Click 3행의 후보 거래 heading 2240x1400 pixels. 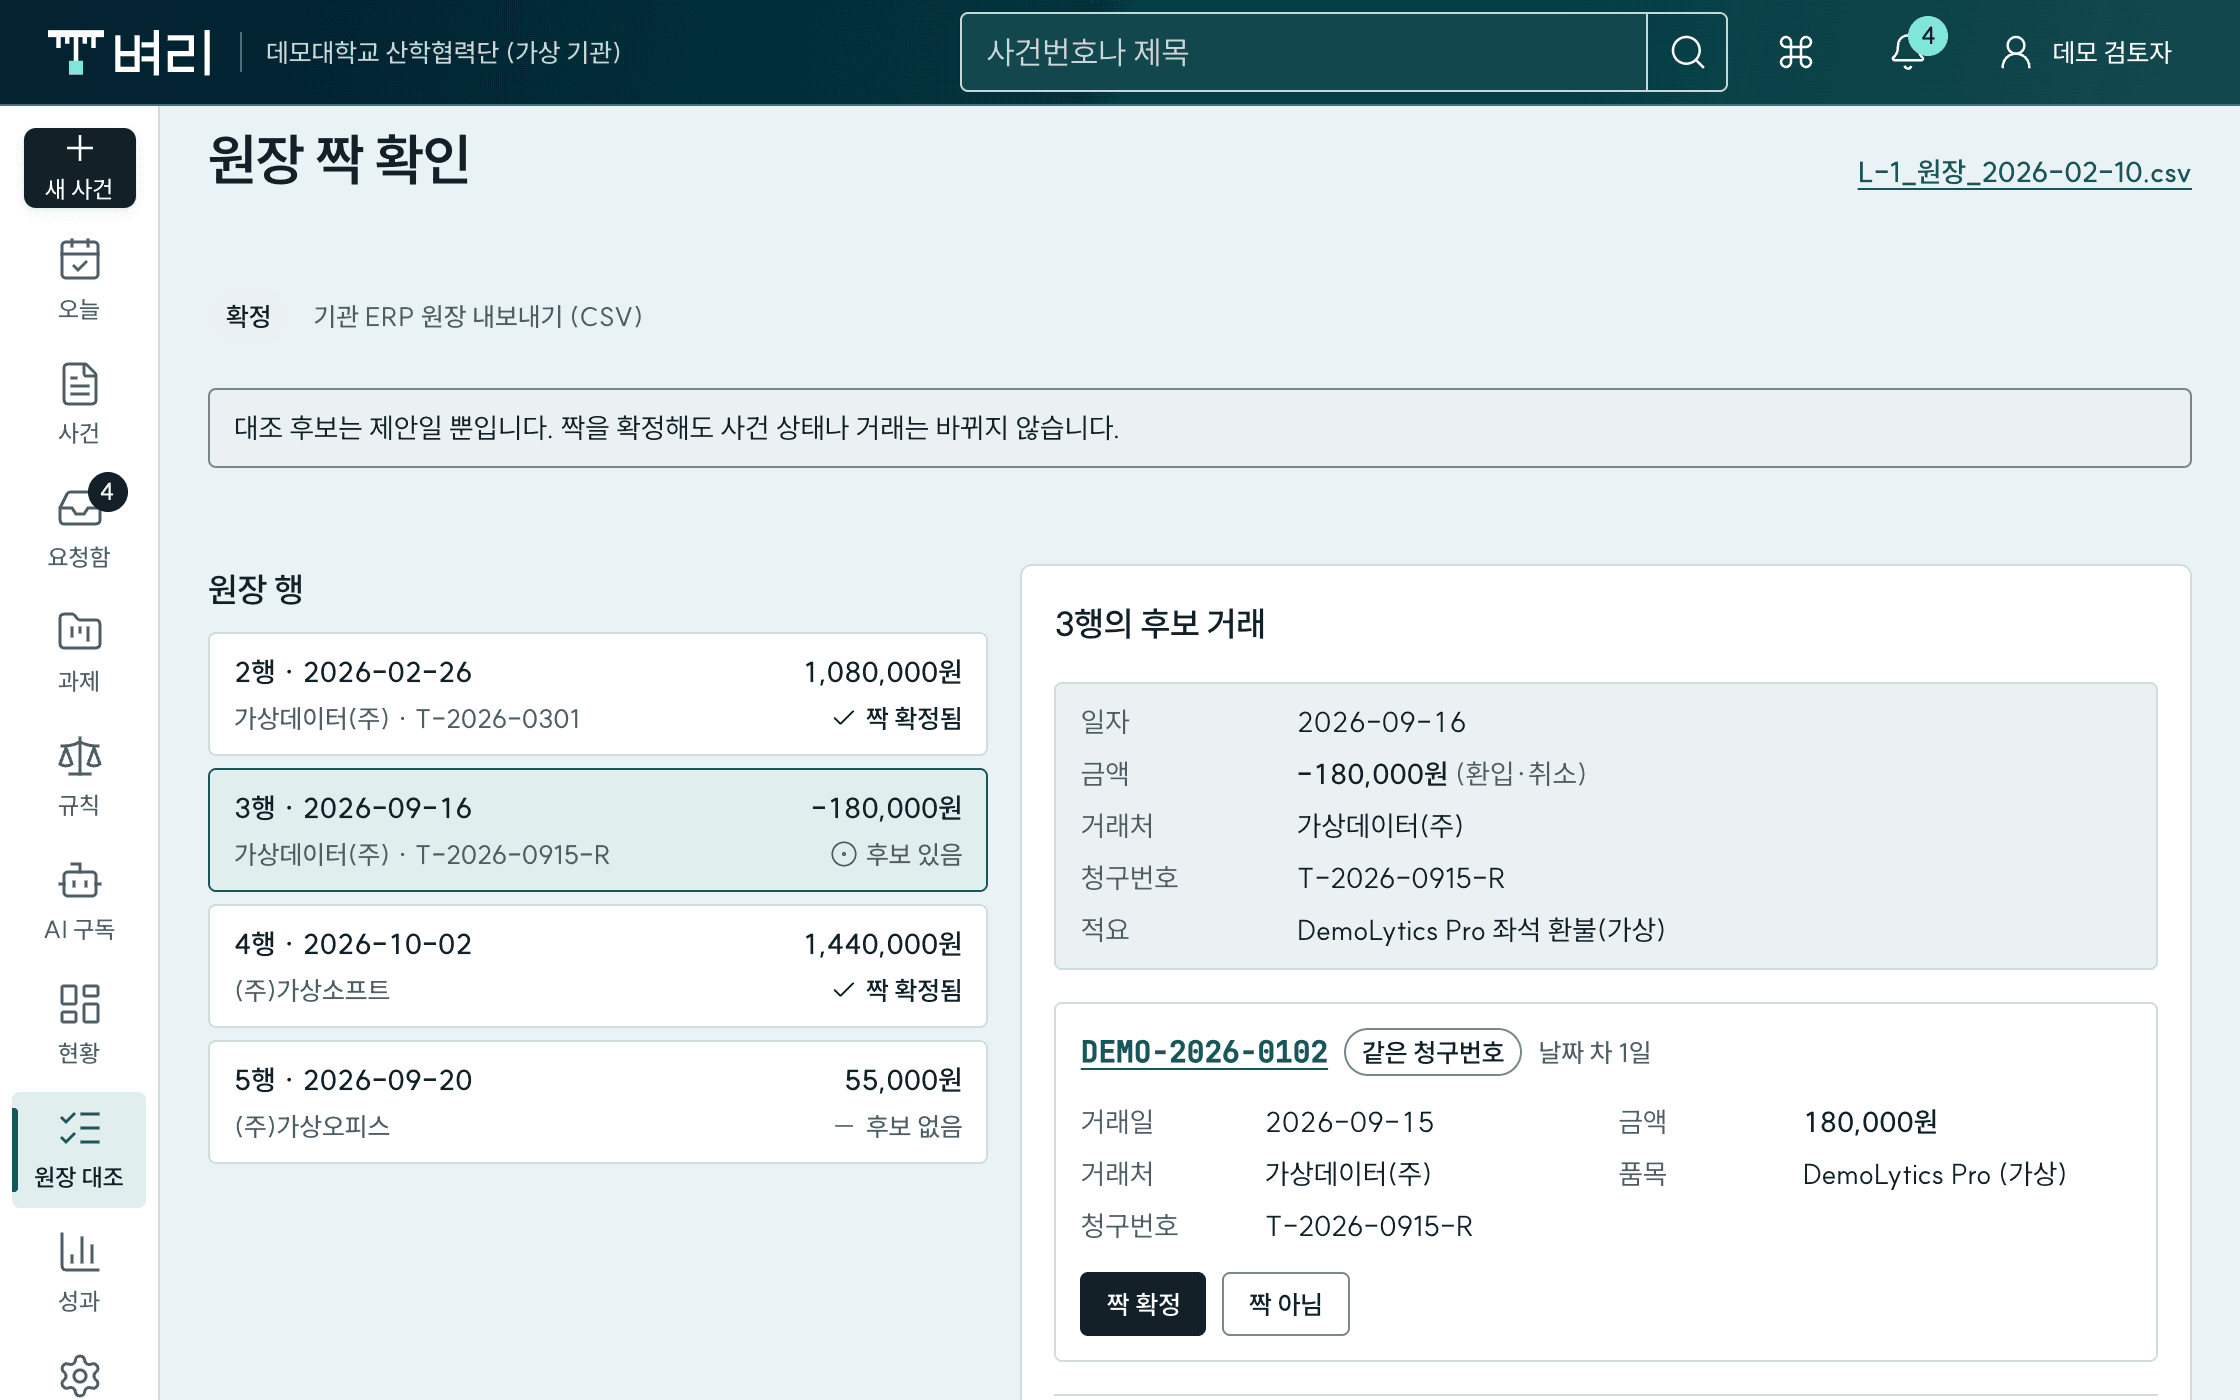click(x=1160, y=624)
